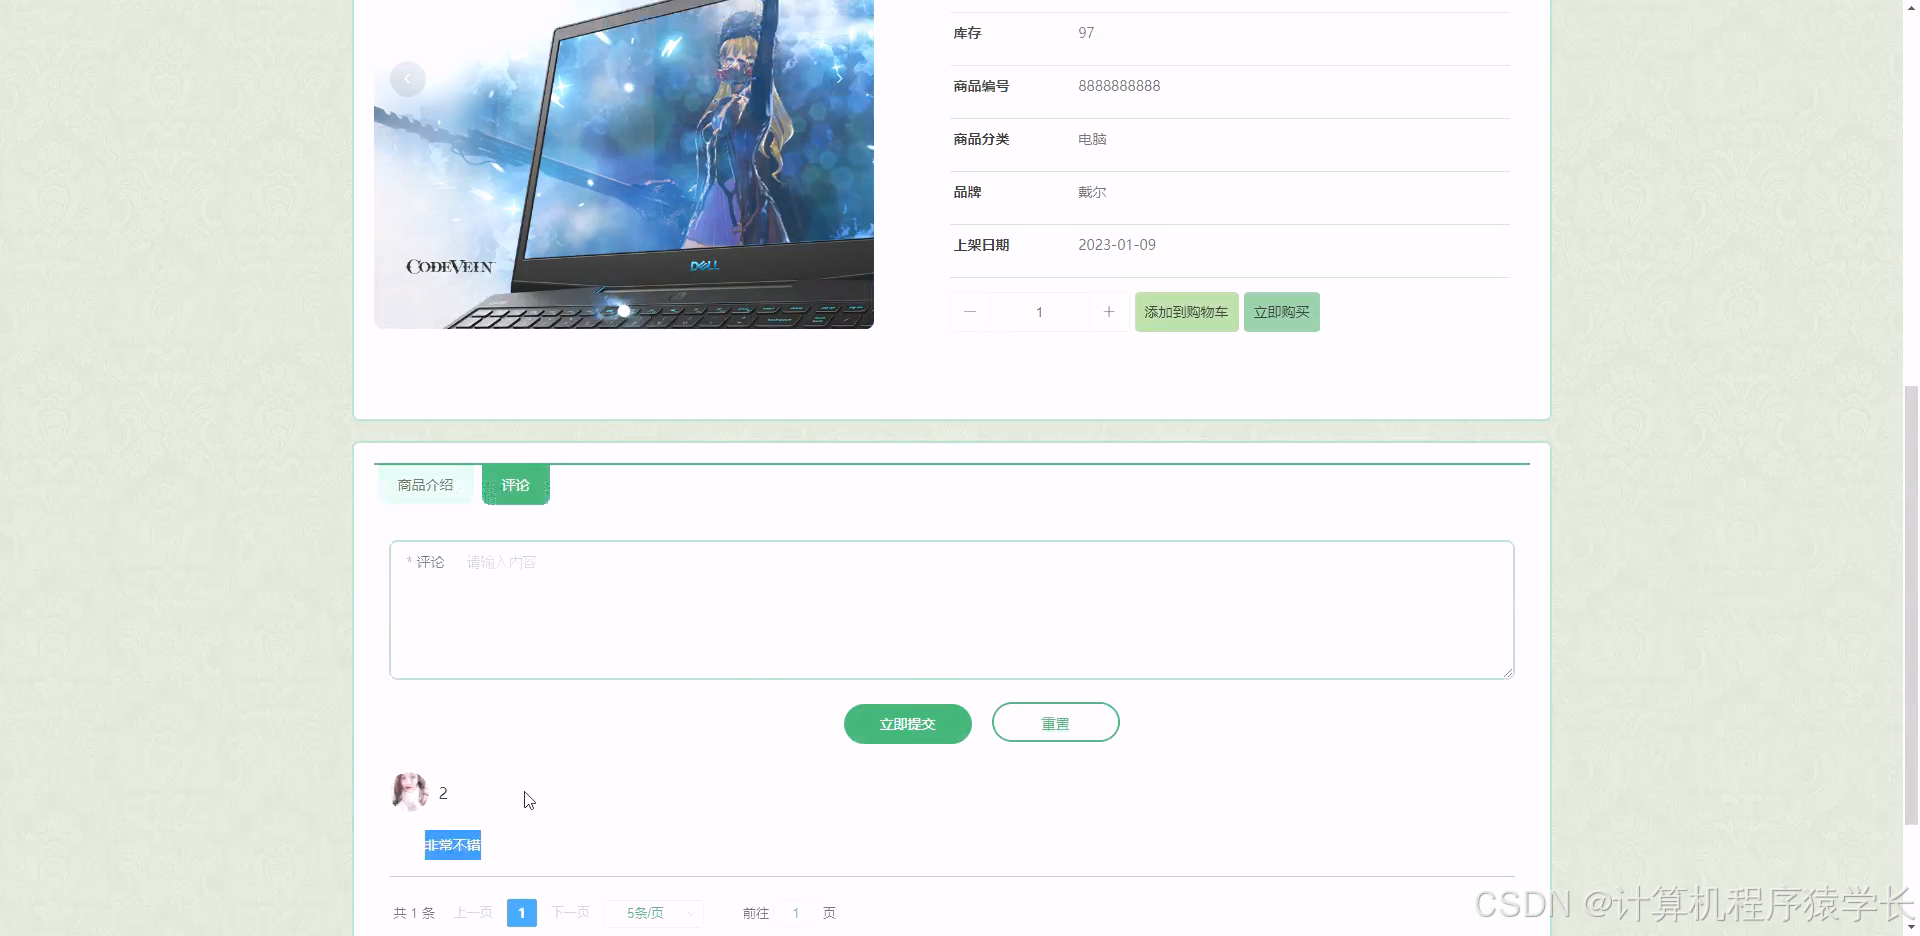Reset the comment form with 重置
This screenshot has height=936, width=1920.
point(1055,722)
